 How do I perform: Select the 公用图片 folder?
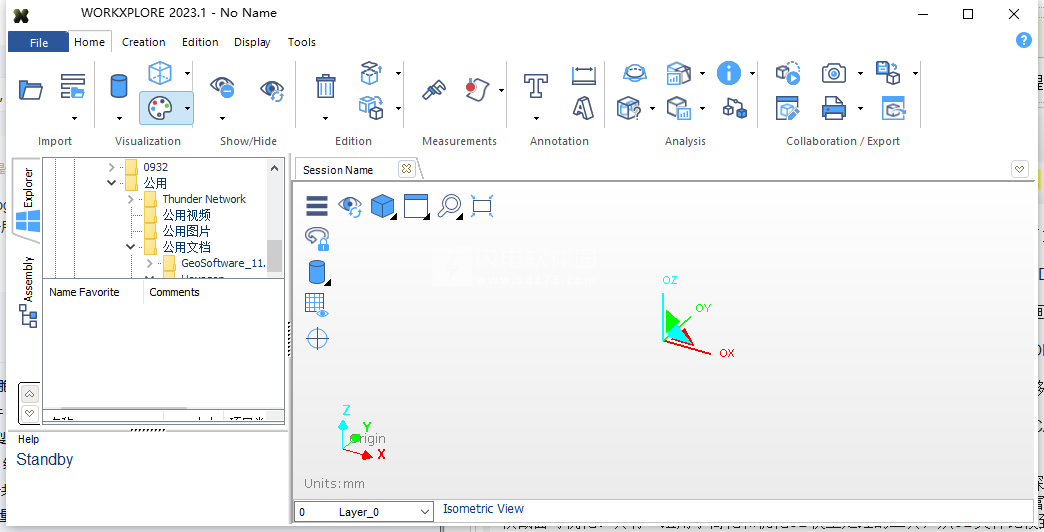[186, 231]
